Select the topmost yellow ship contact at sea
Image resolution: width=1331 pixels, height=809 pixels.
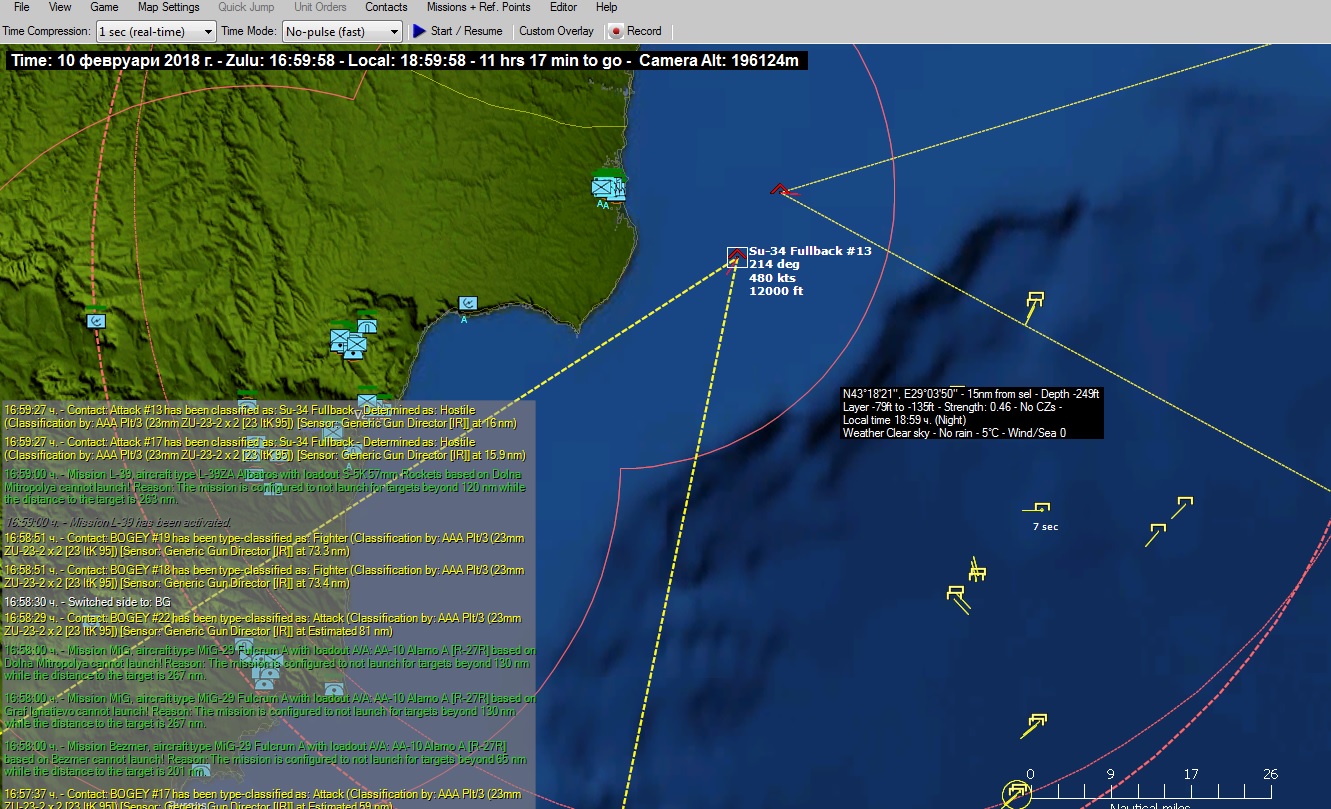(x=1034, y=299)
